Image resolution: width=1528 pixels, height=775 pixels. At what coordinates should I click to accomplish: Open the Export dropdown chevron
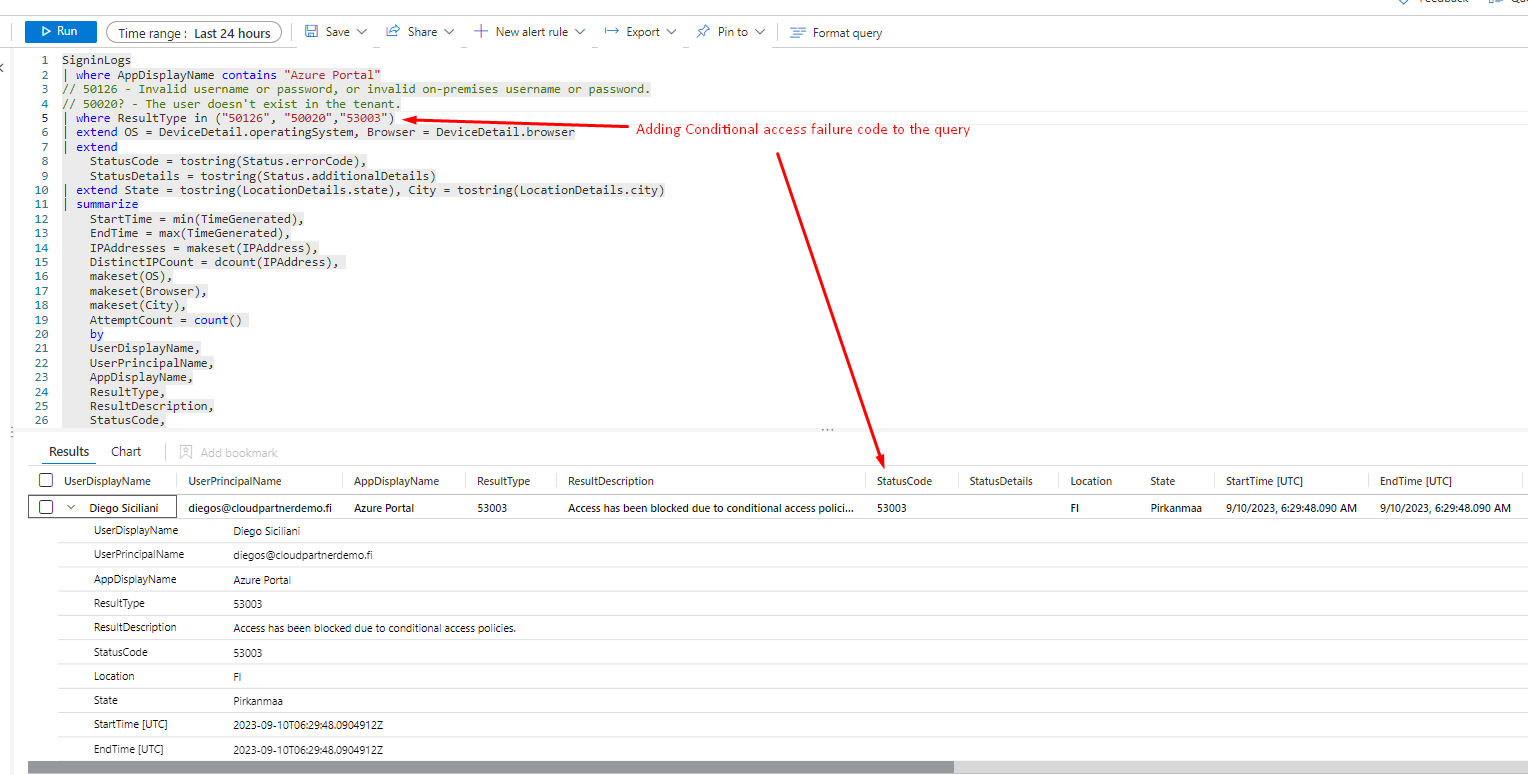(671, 32)
